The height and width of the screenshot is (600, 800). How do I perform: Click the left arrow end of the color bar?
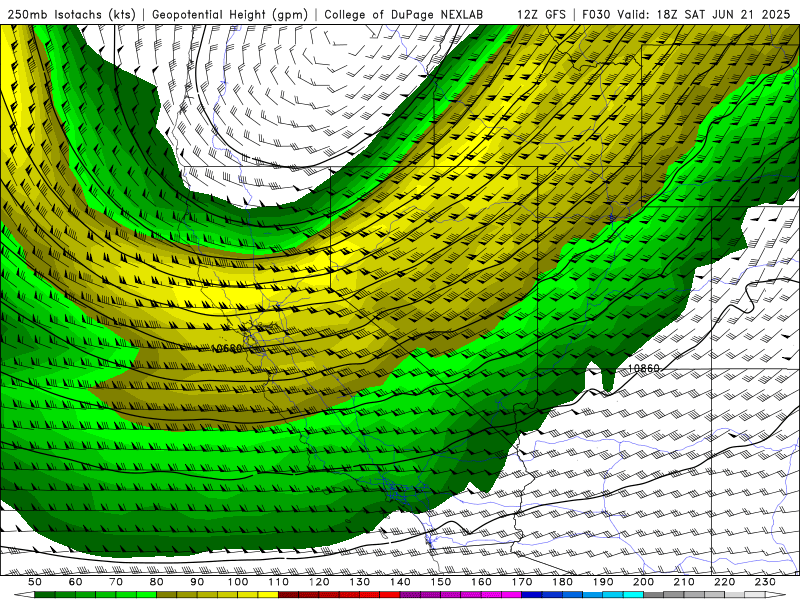24,595
